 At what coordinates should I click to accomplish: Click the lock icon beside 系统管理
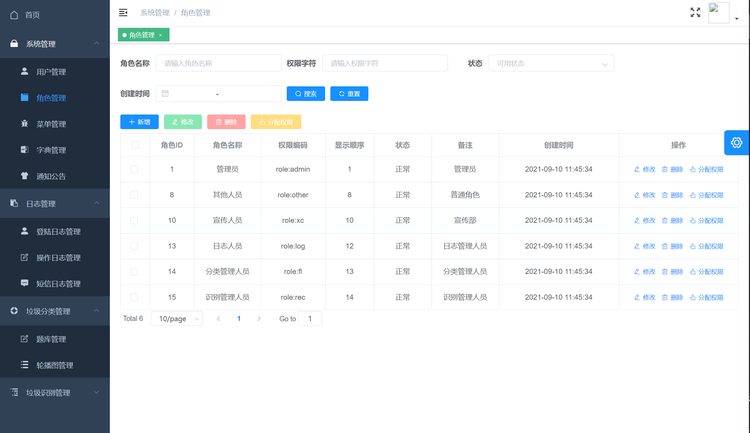[14, 44]
